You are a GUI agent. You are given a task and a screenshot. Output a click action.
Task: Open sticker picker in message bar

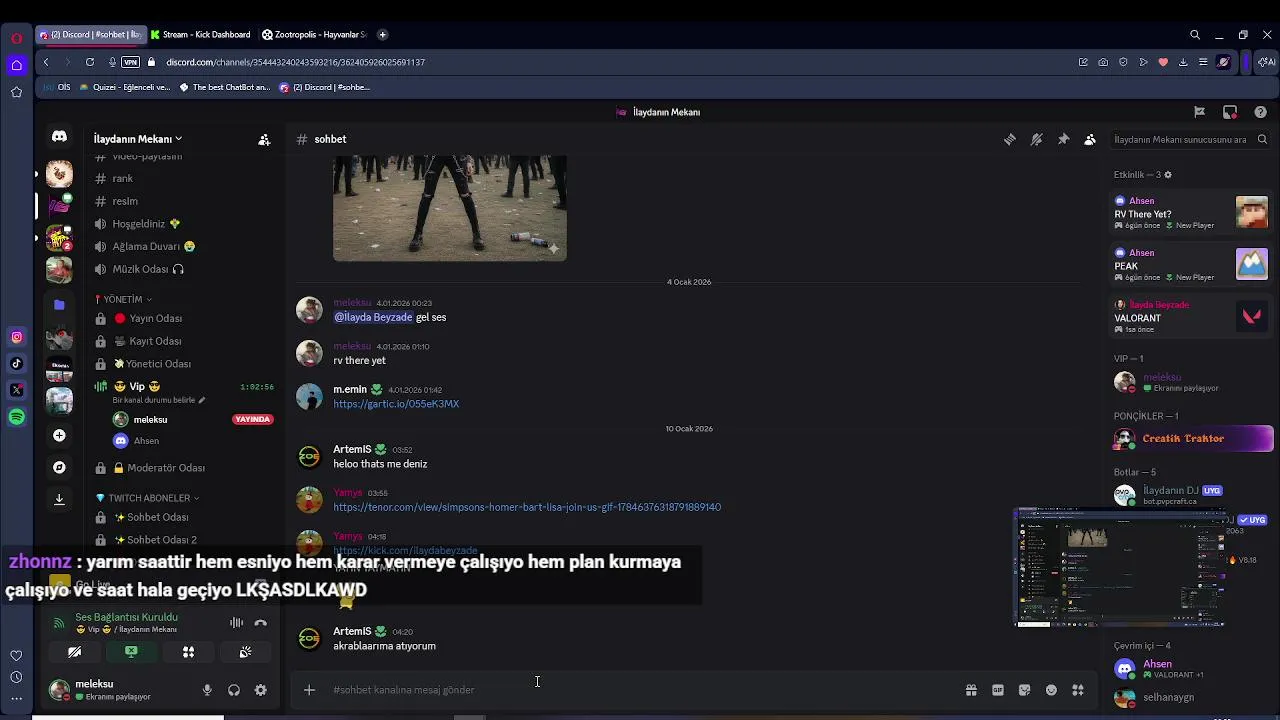click(1024, 690)
